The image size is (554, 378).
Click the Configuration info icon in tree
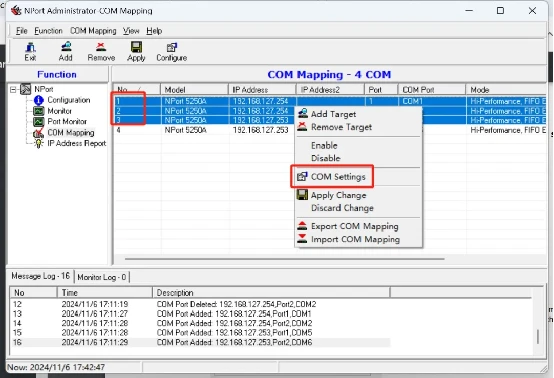[x=39, y=100]
